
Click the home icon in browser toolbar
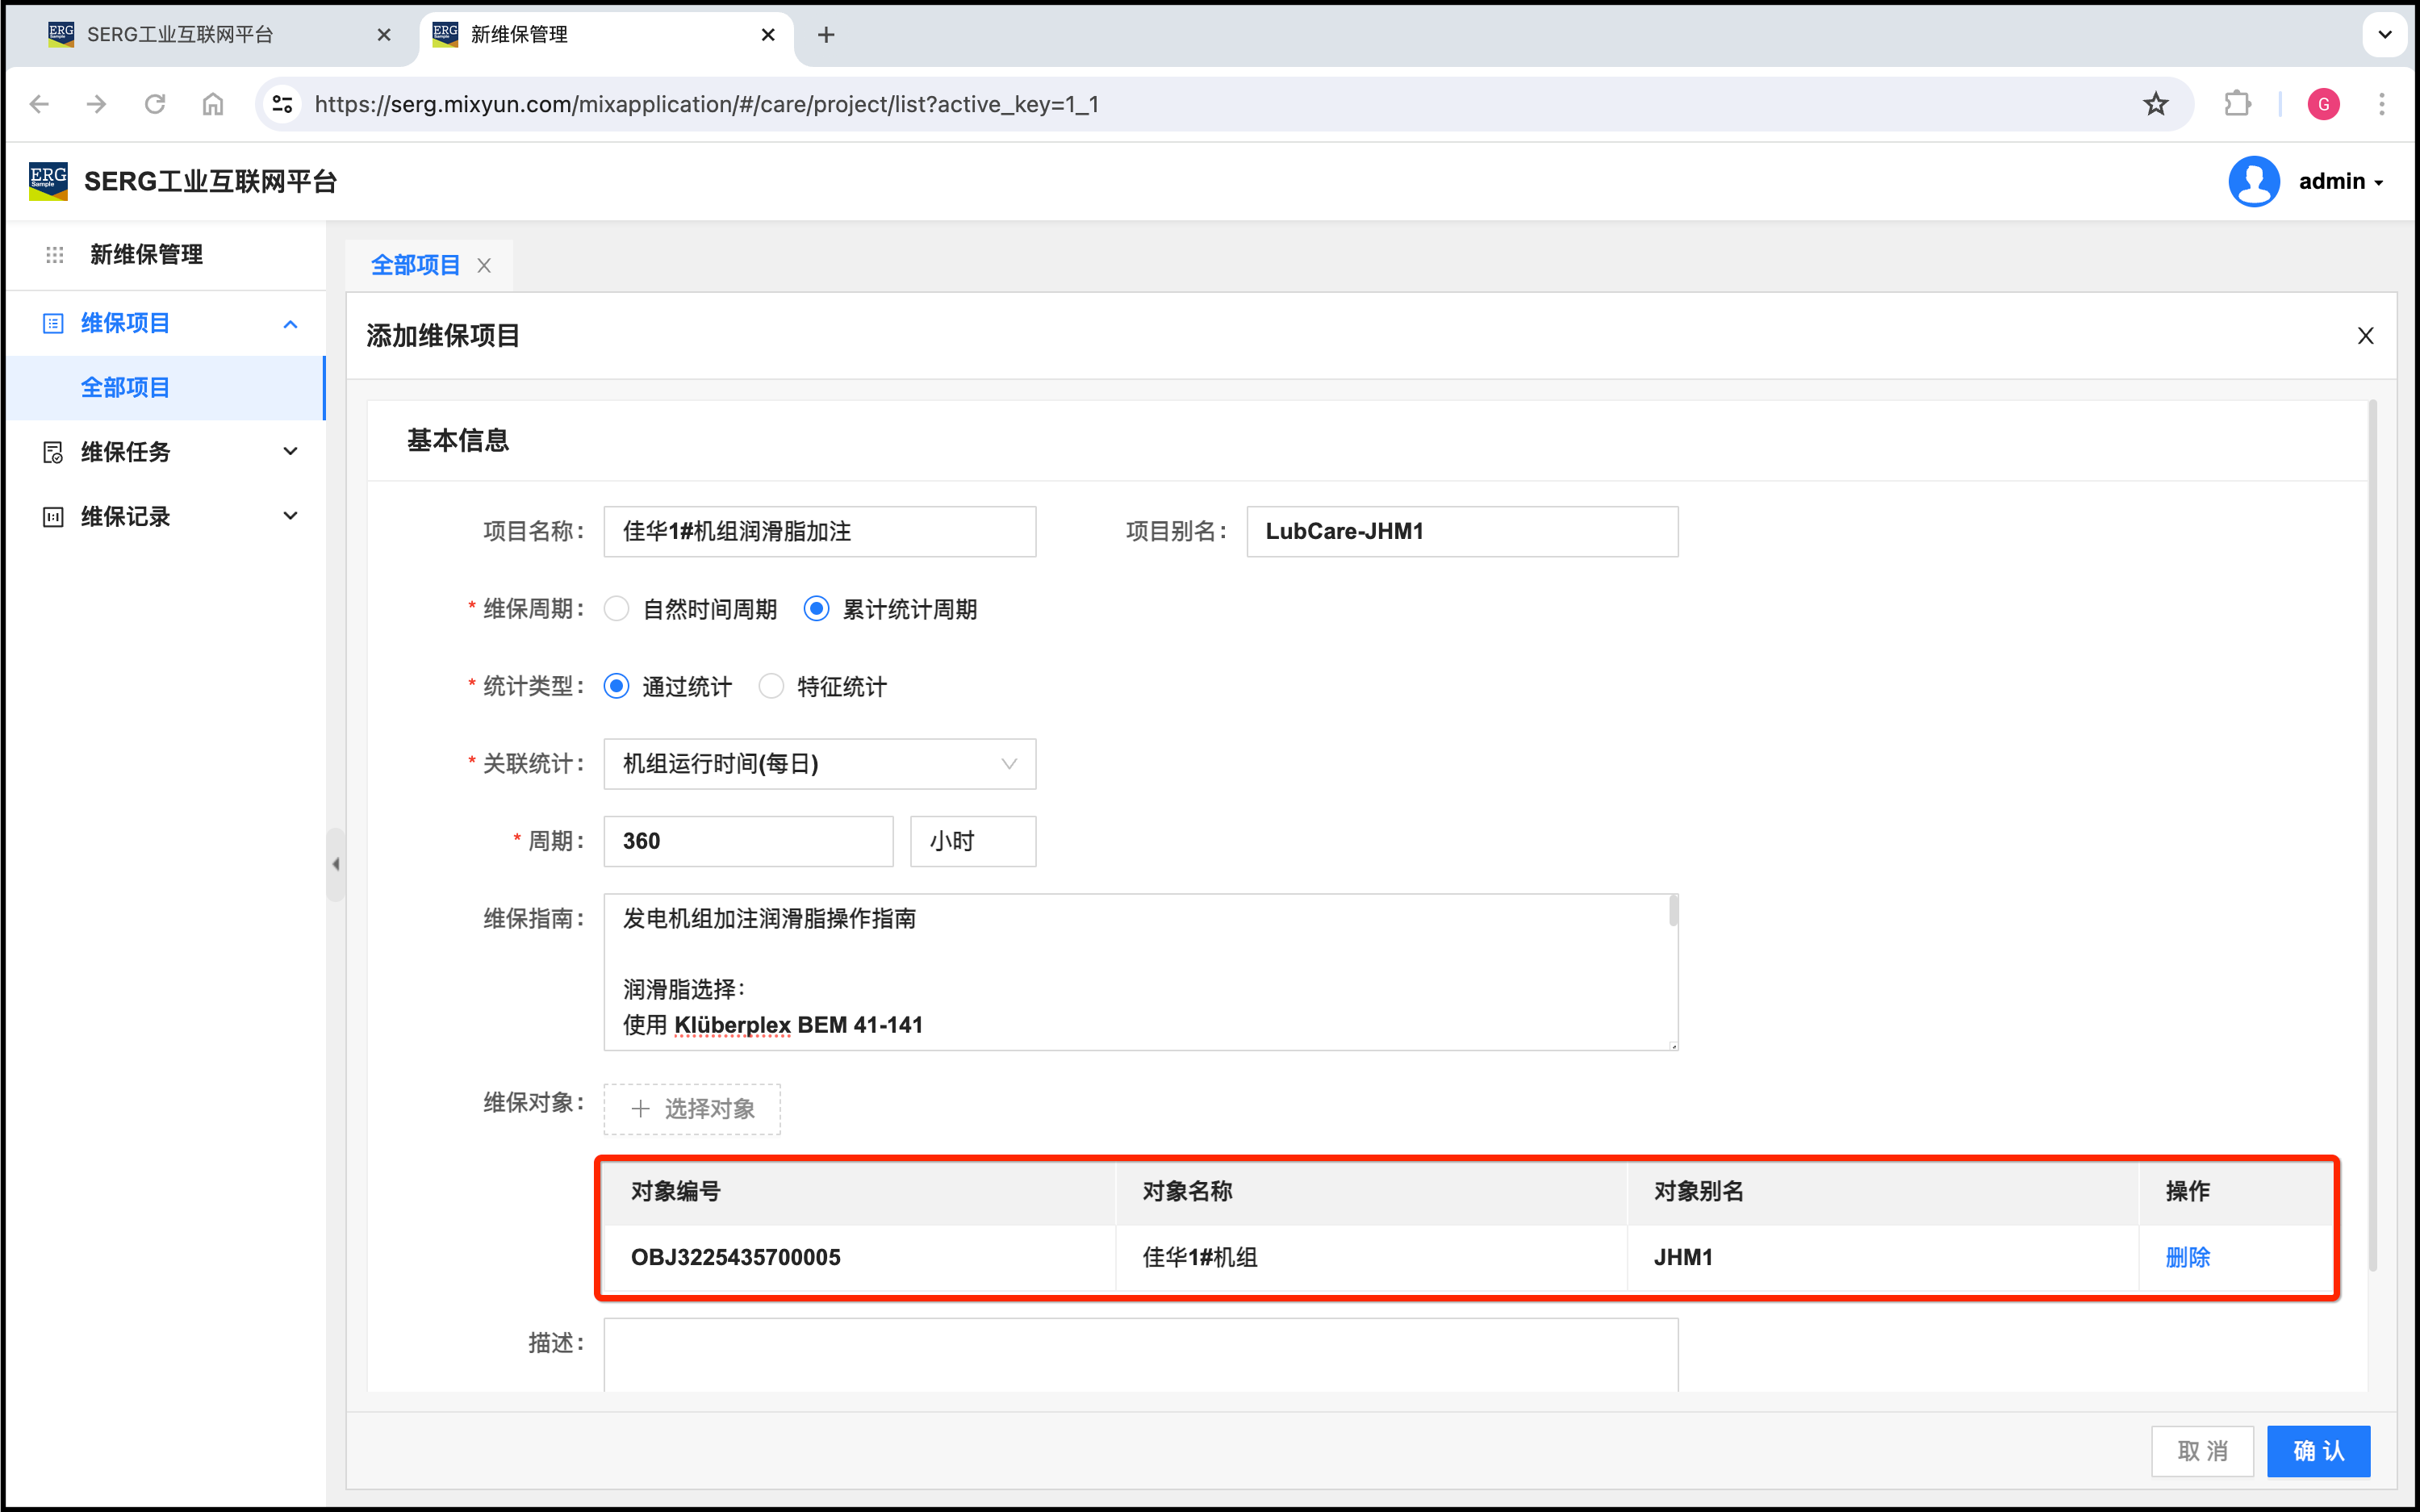213,104
